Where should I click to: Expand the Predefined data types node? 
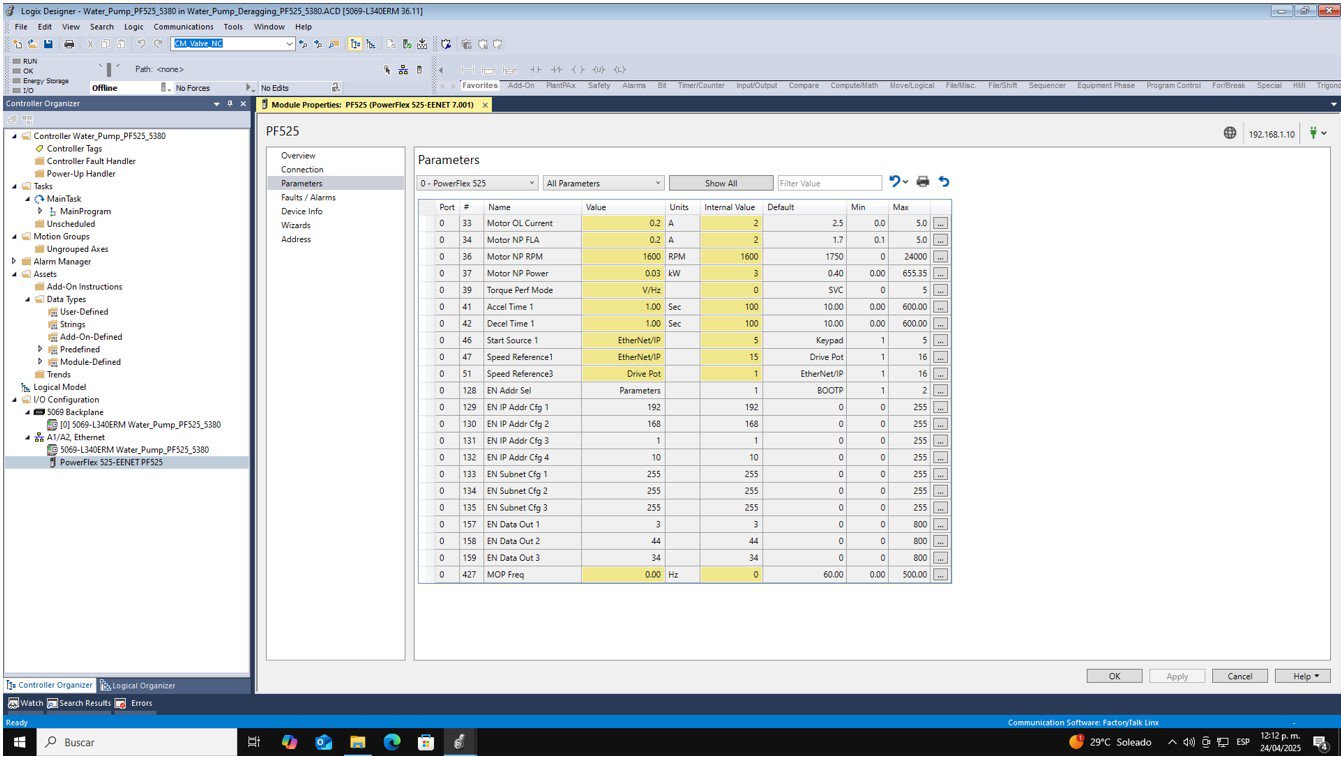[x=40, y=349]
